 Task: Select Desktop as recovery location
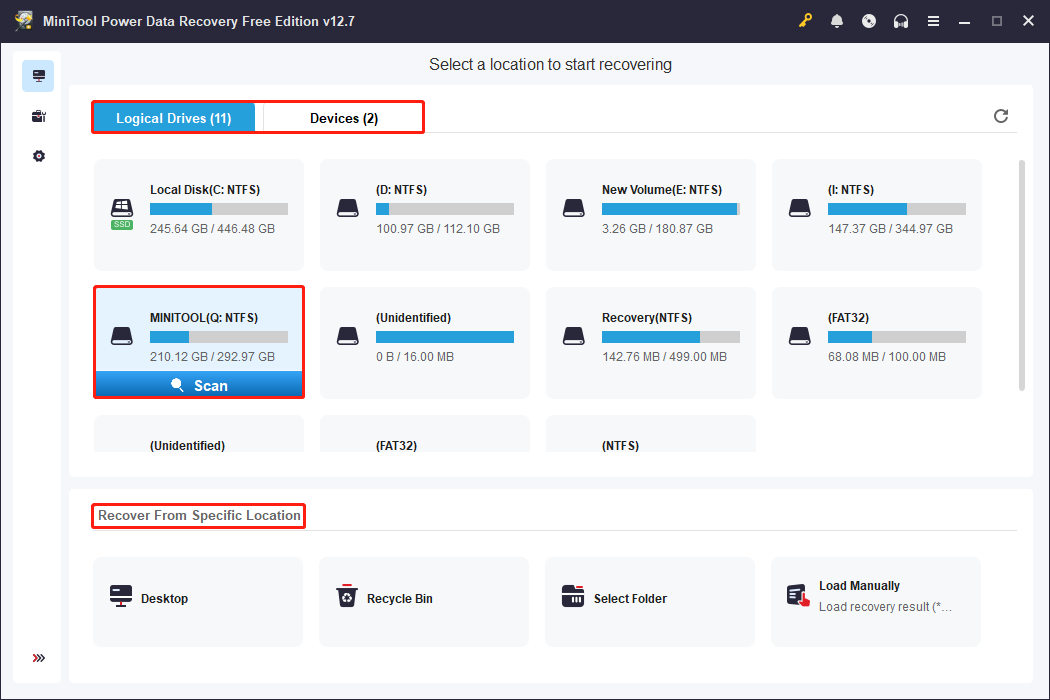click(x=197, y=601)
